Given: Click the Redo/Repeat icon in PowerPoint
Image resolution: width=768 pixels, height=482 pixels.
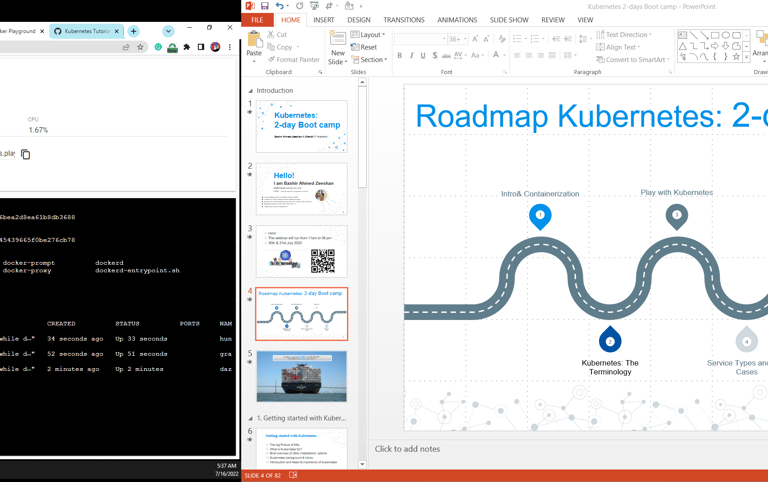Looking at the screenshot, I should click(299, 6).
